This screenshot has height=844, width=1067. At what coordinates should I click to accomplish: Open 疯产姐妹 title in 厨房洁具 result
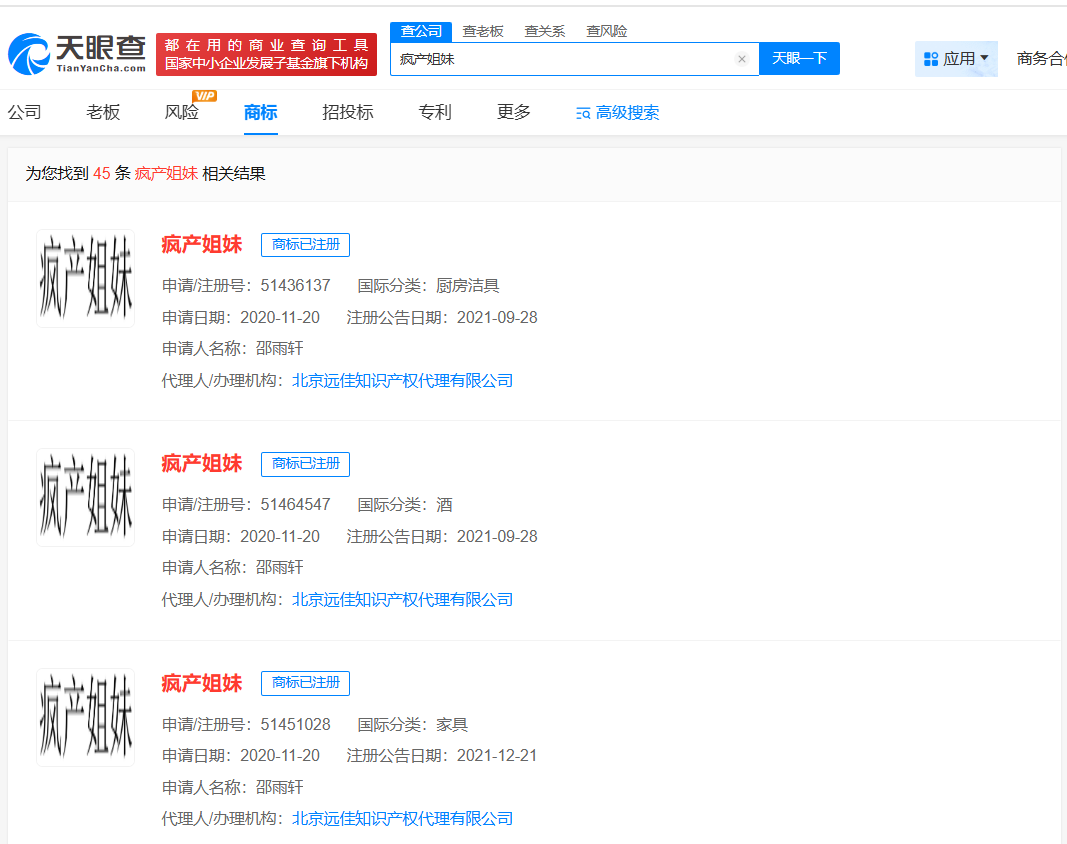pyautogui.click(x=201, y=244)
